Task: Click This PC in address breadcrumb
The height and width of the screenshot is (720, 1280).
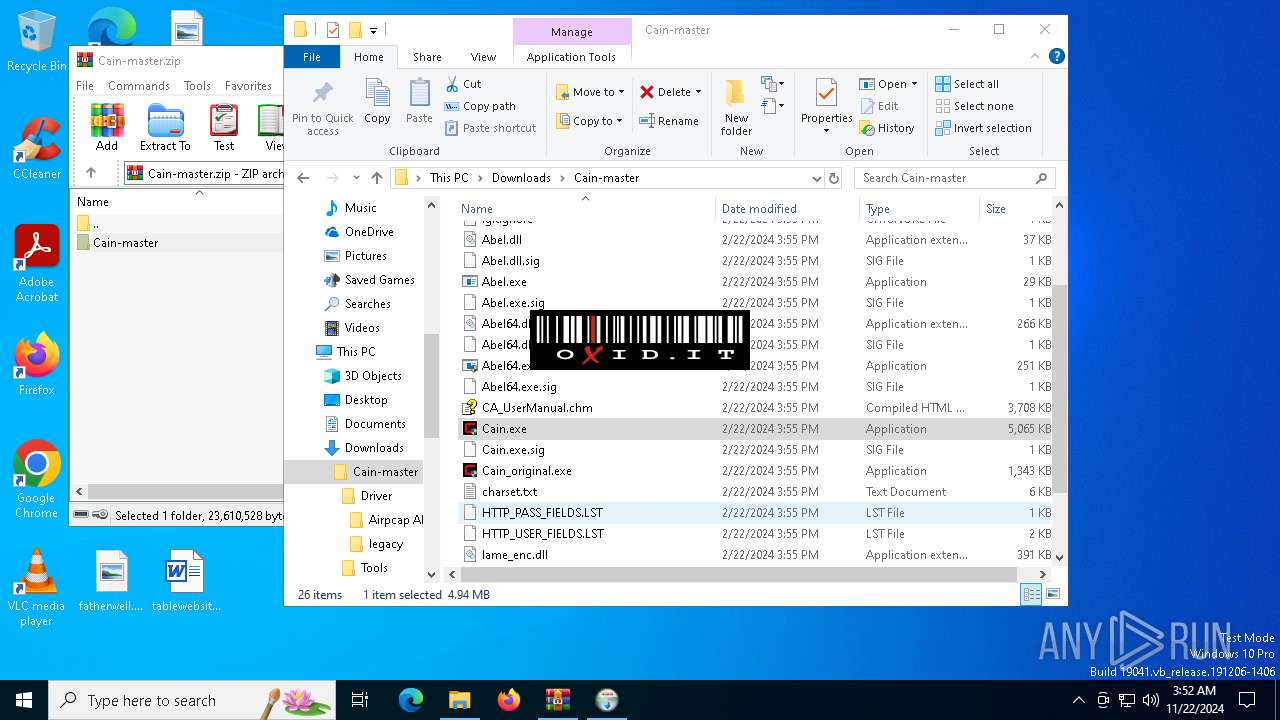Action: 449,178
